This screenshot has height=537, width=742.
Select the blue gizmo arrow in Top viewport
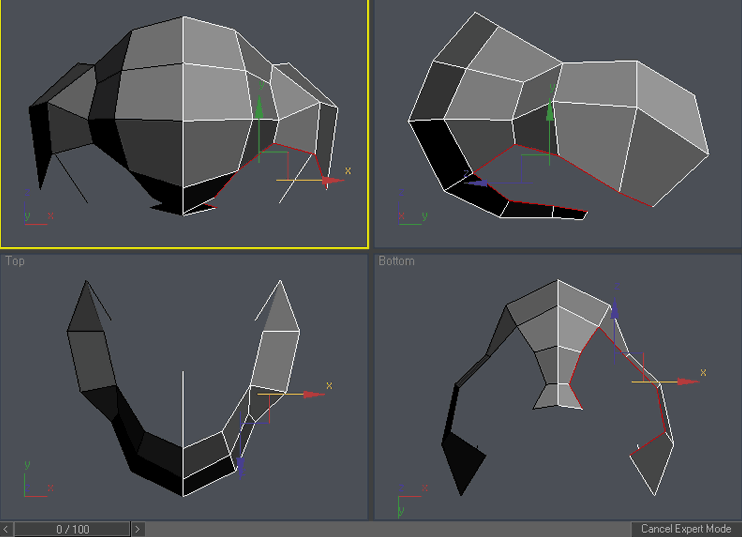241,463
